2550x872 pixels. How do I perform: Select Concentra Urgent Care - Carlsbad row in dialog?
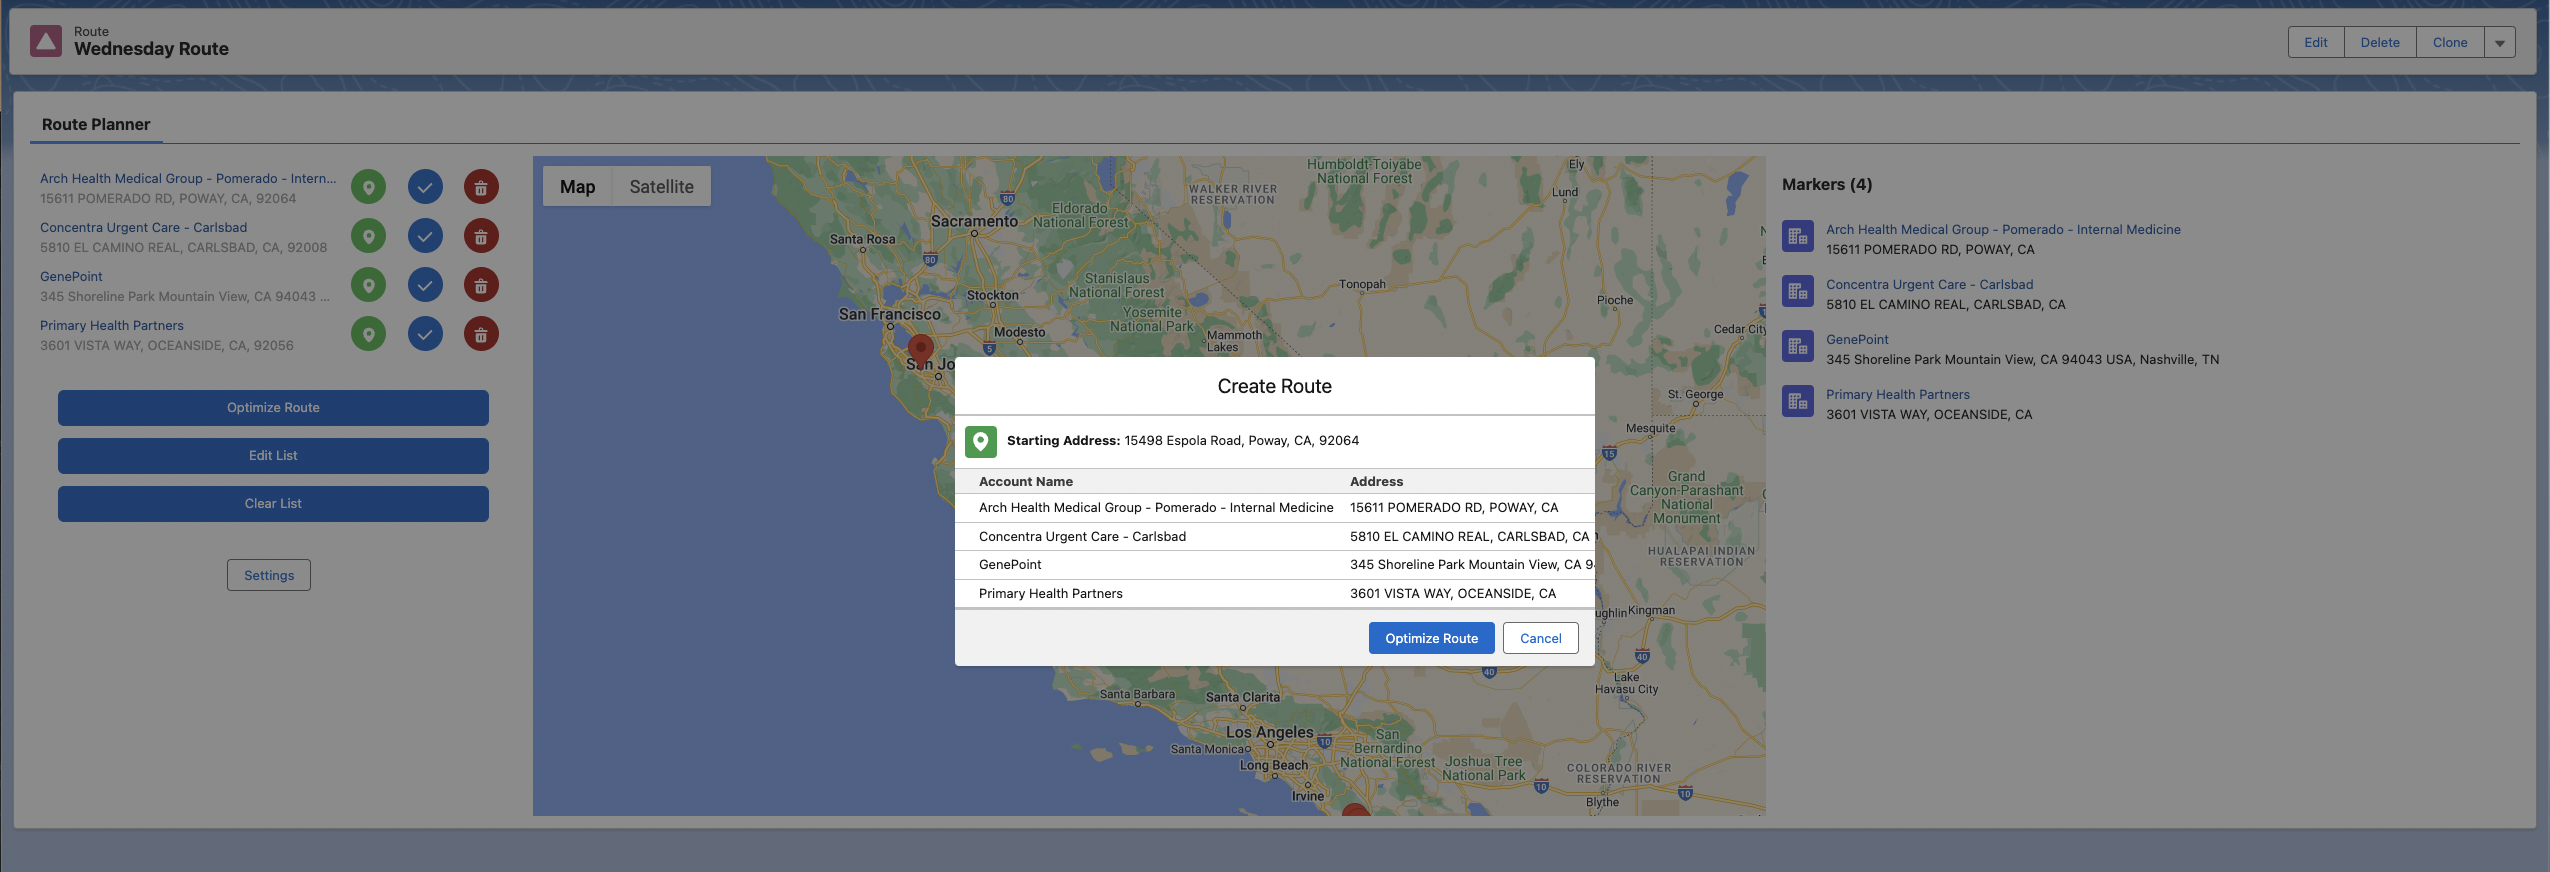click(x=1274, y=537)
